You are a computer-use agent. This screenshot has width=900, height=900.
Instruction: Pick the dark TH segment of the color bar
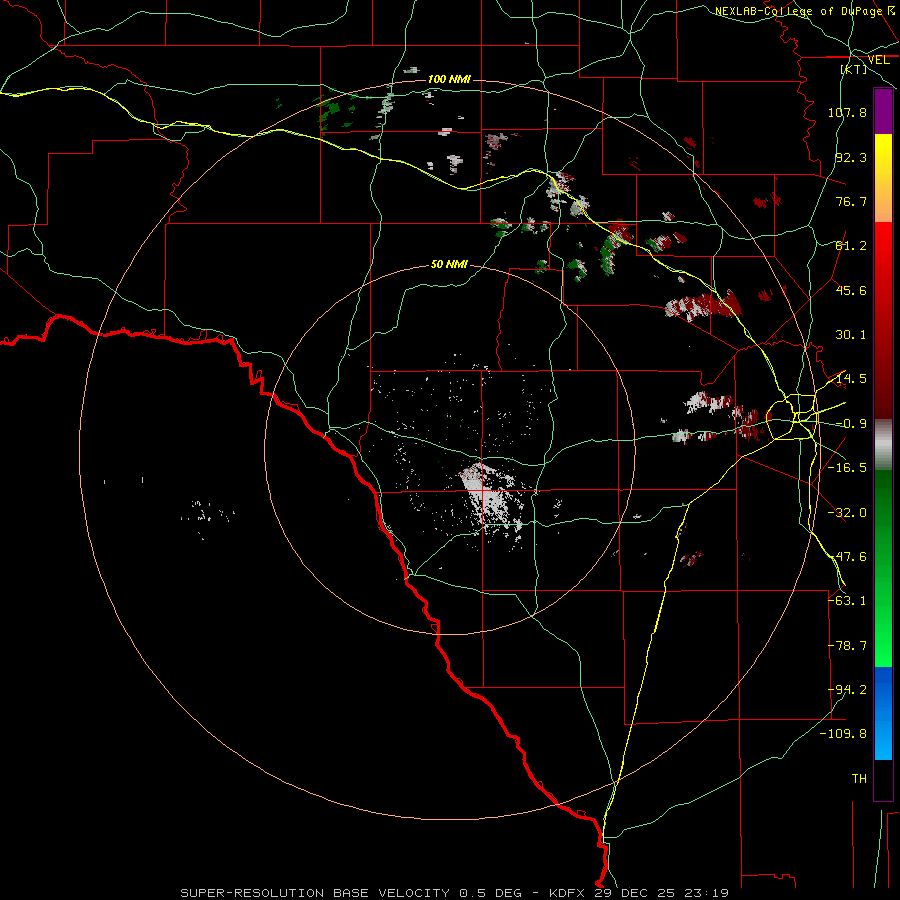click(883, 779)
